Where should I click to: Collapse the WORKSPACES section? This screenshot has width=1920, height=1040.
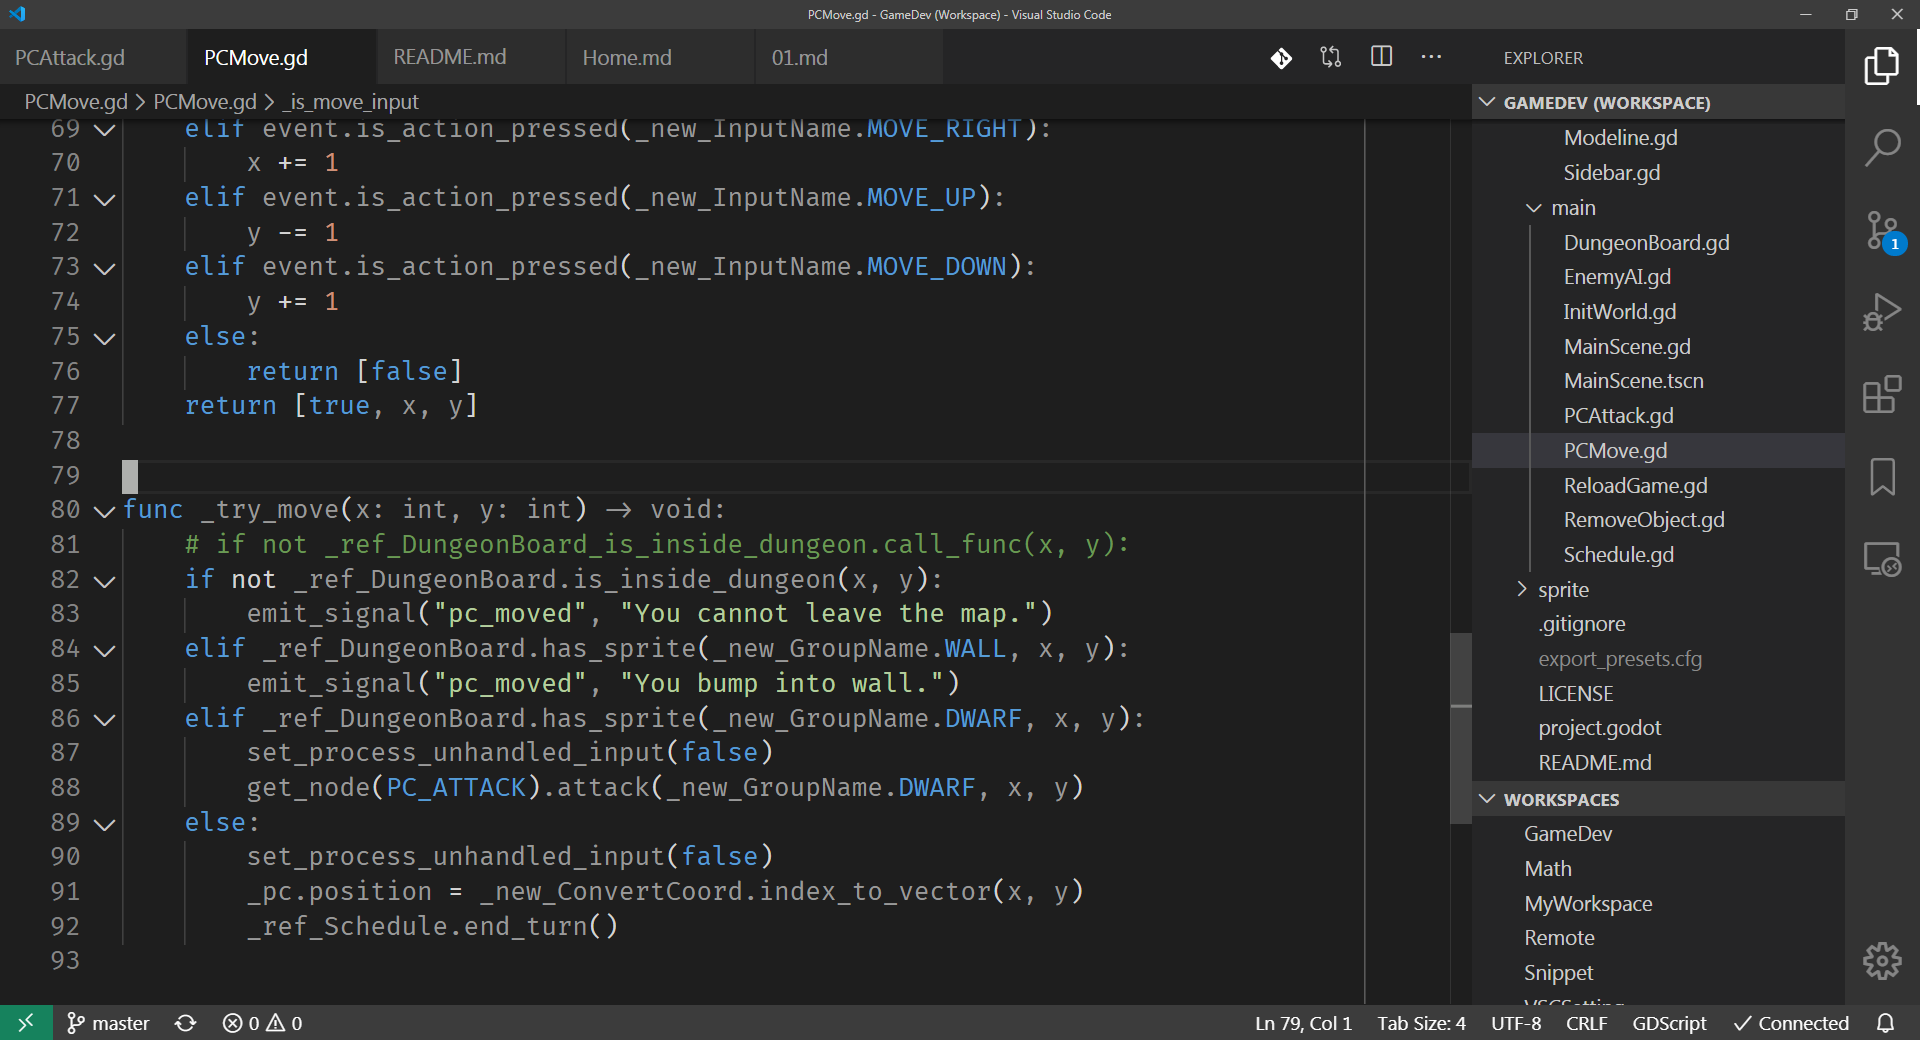point(1658,799)
